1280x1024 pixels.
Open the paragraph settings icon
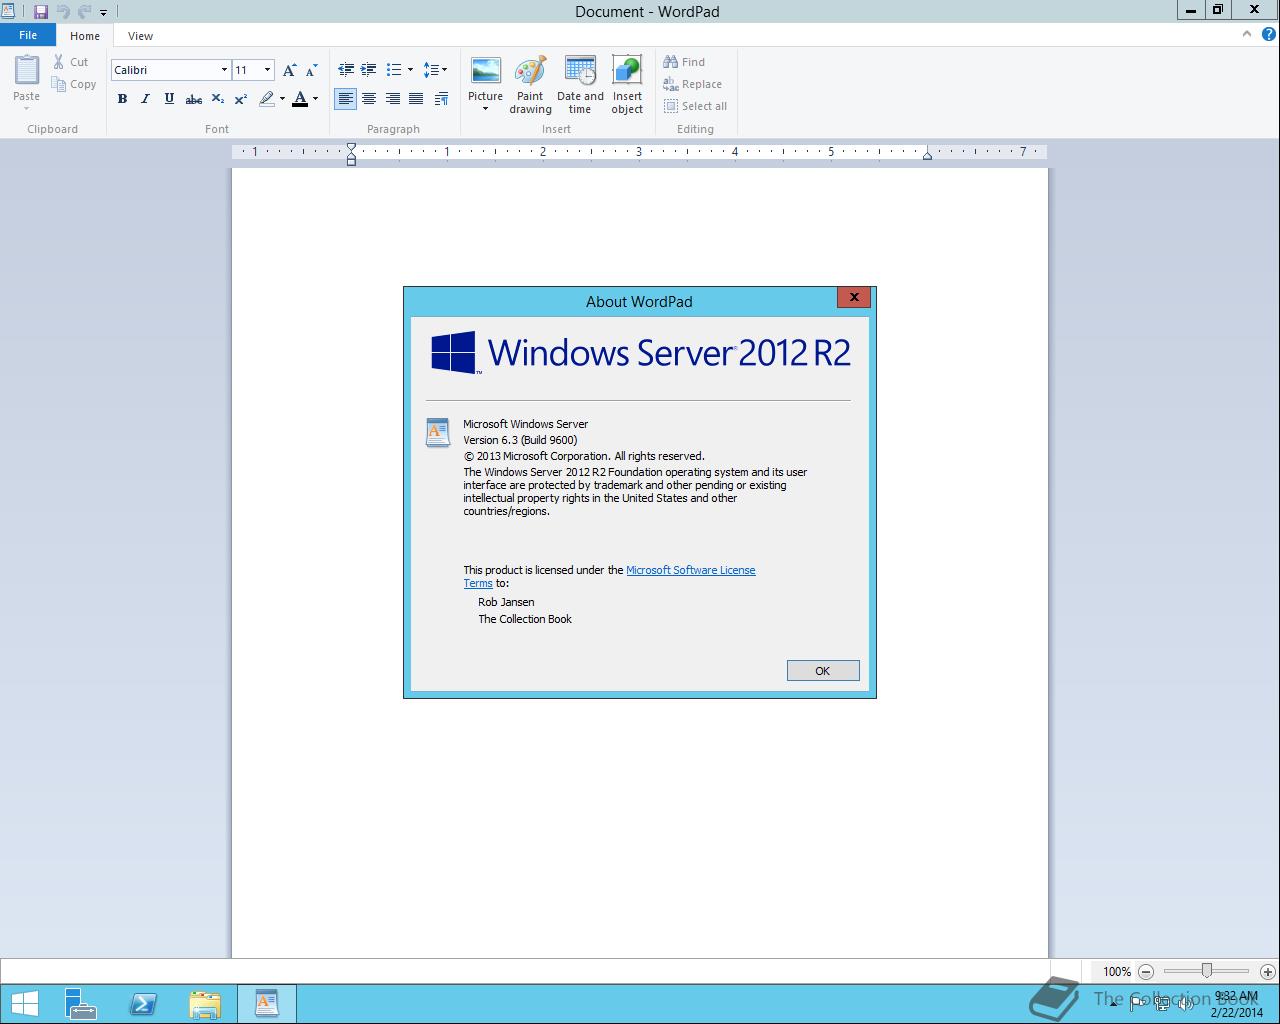pyautogui.click(x=441, y=99)
